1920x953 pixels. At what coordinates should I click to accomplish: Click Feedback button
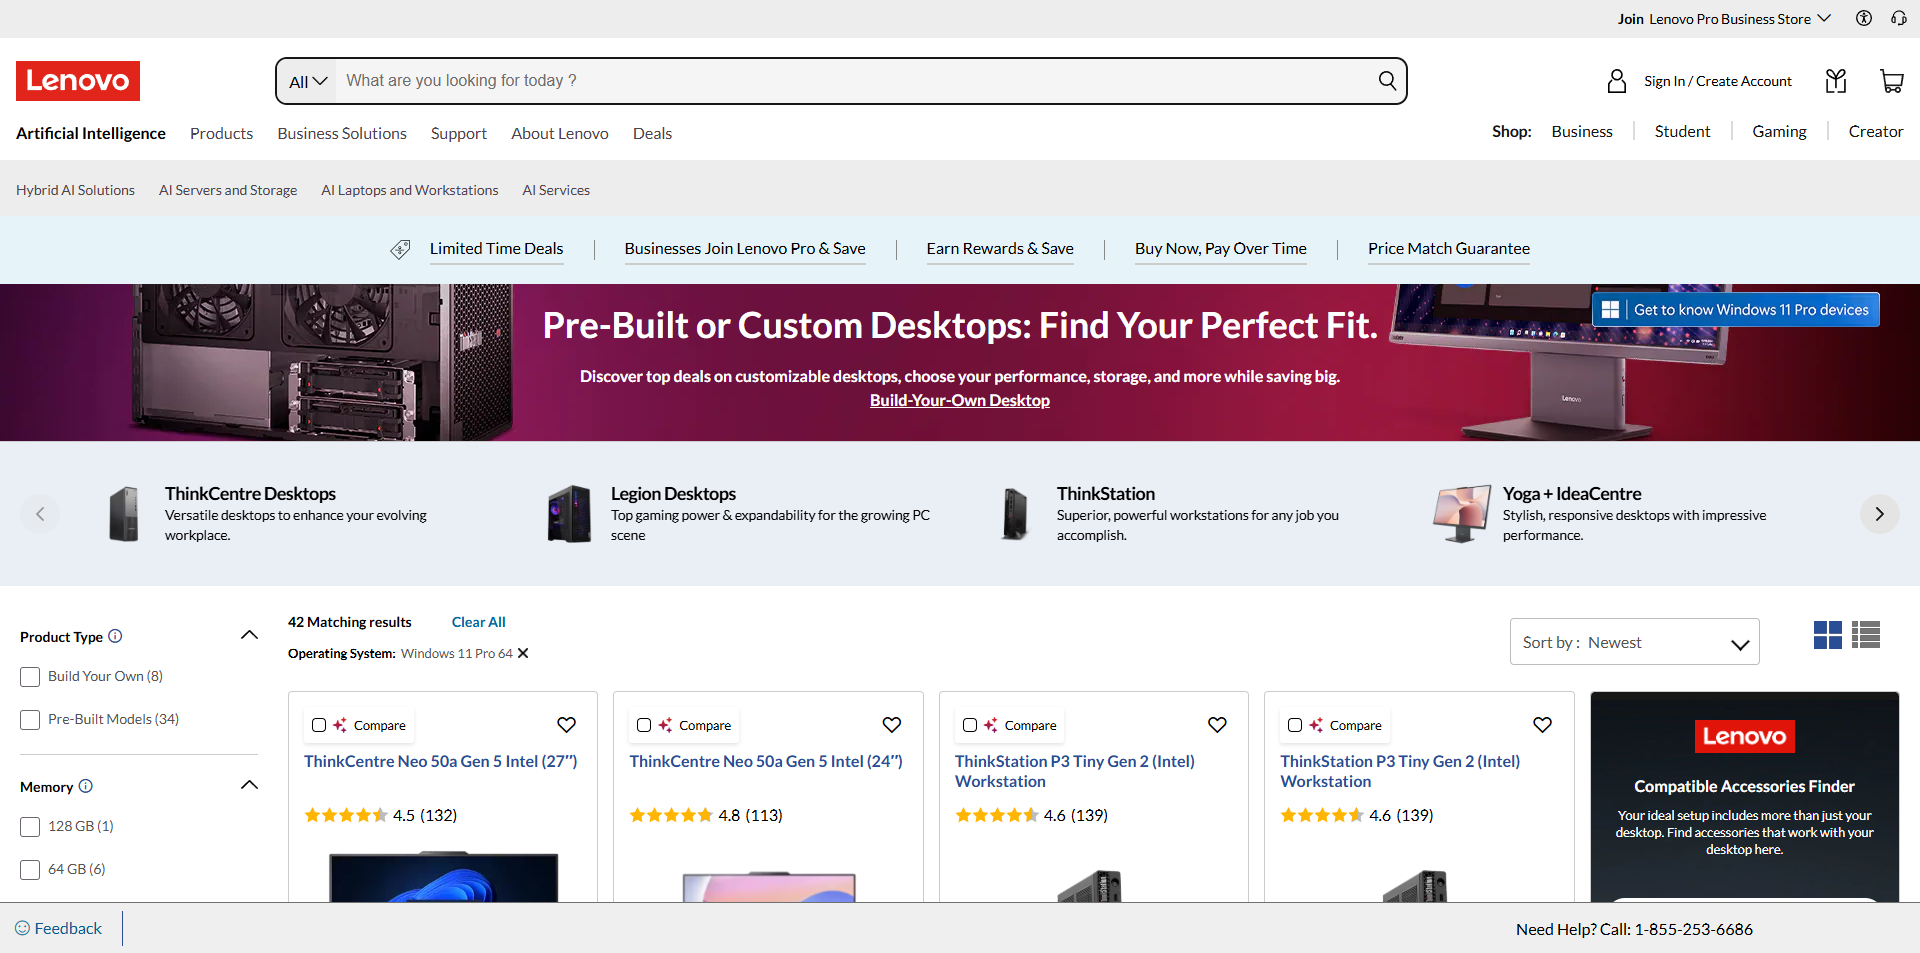(x=59, y=928)
